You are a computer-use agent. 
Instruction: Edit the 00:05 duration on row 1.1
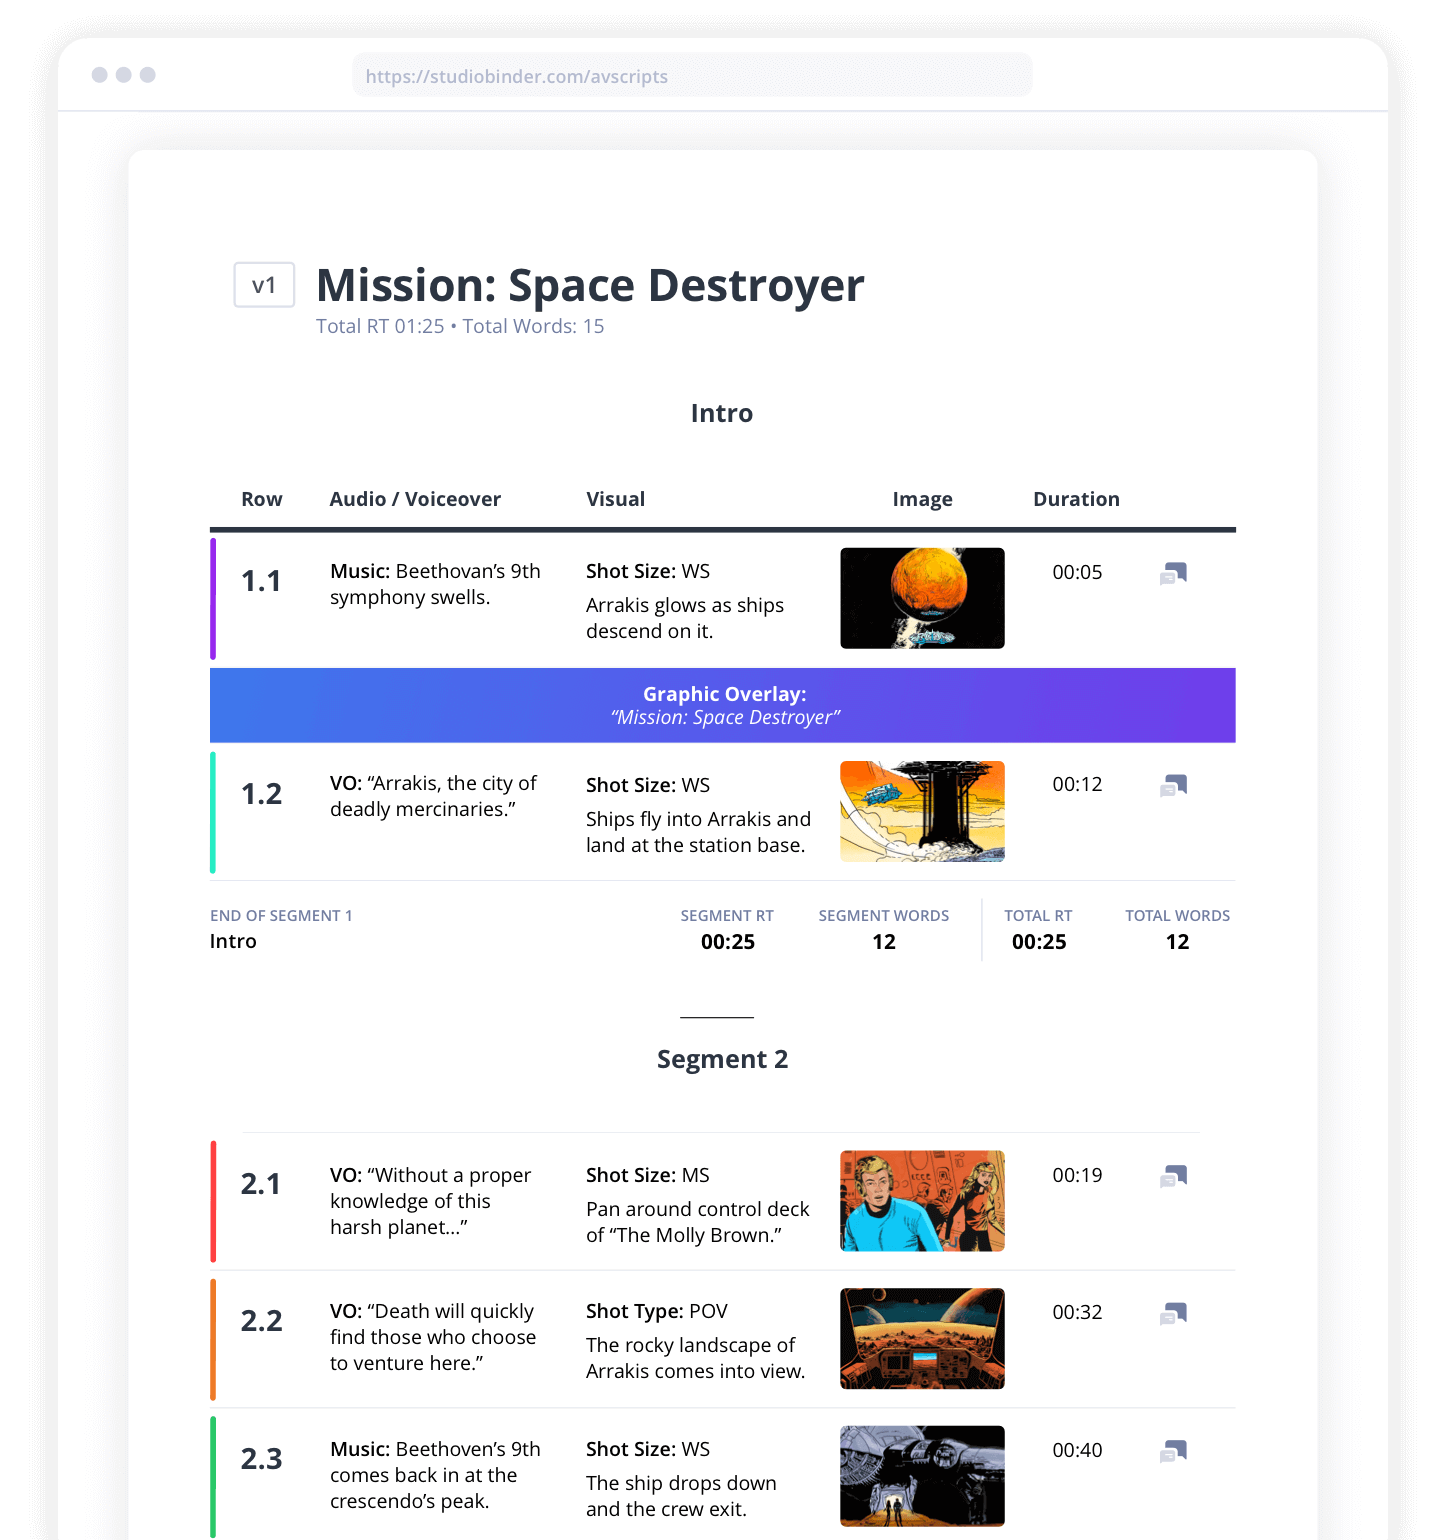1077,572
